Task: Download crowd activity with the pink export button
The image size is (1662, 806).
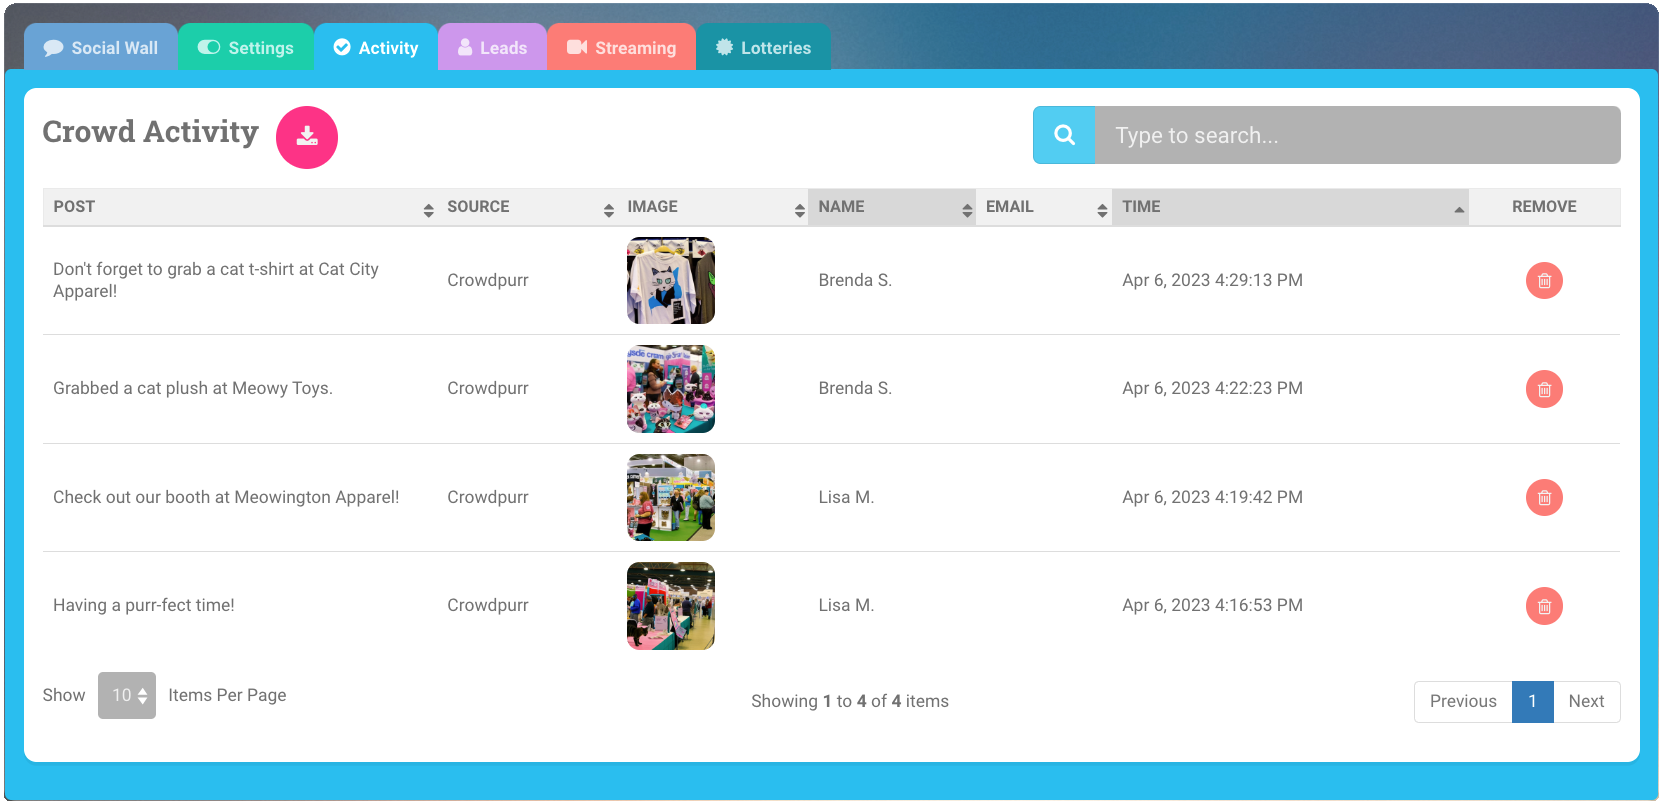Action: click(307, 137)
